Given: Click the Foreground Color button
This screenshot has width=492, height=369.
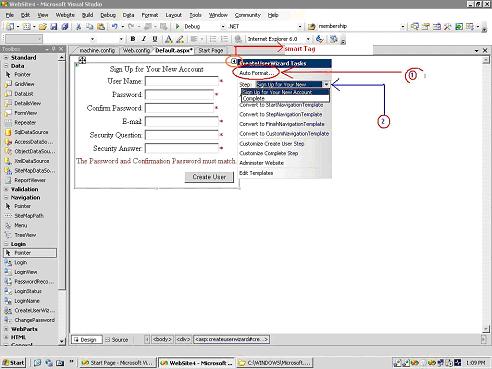Looking at the screenshot, I should 169,39.
